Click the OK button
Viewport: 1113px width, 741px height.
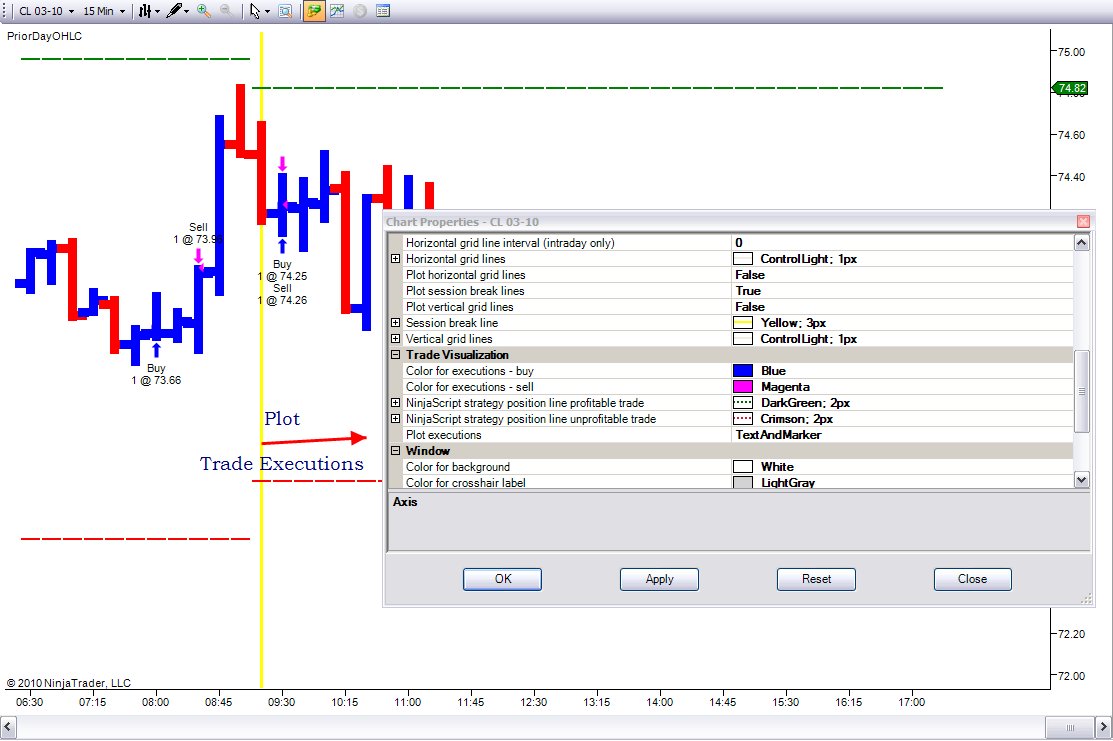coord(503,579)
